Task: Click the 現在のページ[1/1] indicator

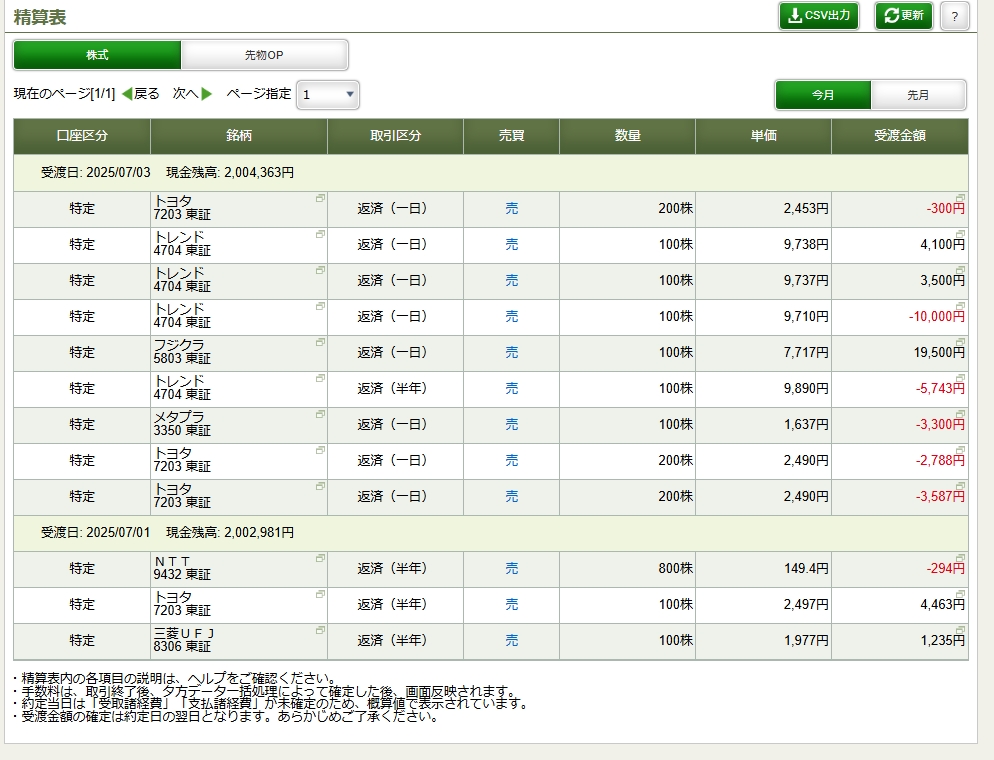Action: point(64,94)
